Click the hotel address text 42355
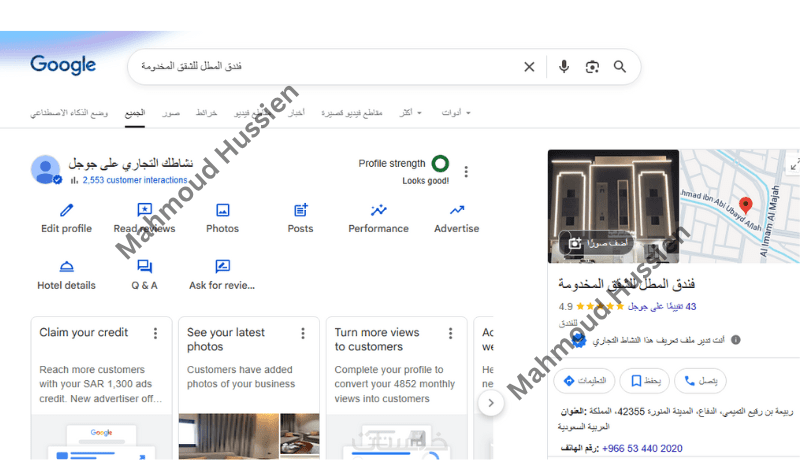The height and width of the screenshot is (460, 800). click(676, 418)
